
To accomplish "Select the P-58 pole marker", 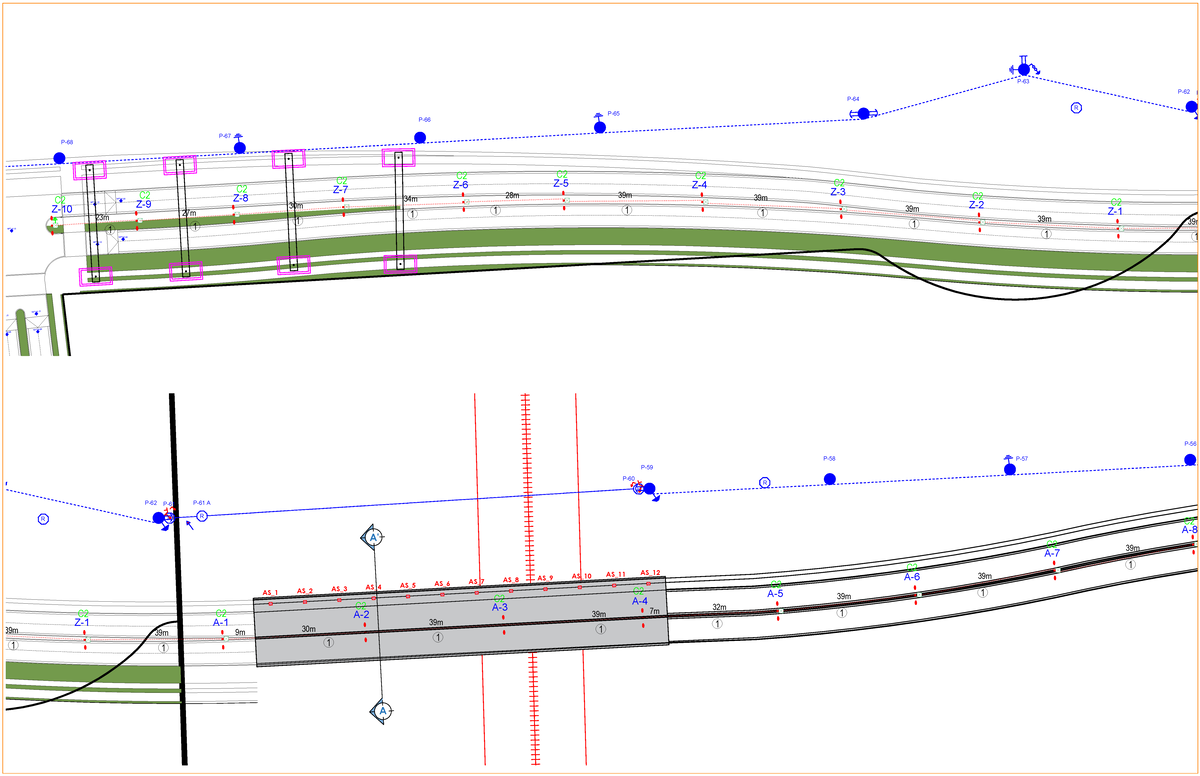I will 829,479.
